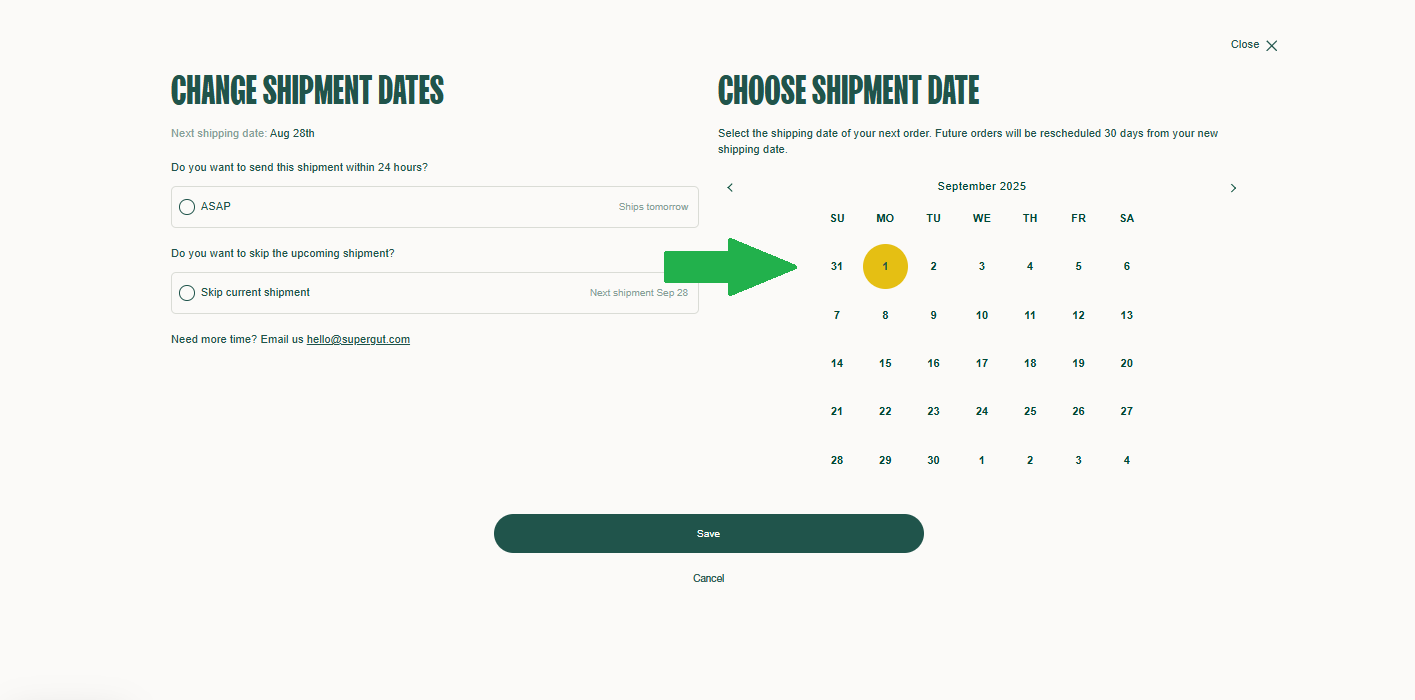The width and height of the screenshot is (1415, 700).
Task: Select the ASAP radio button
Action: tap(187, 207)
